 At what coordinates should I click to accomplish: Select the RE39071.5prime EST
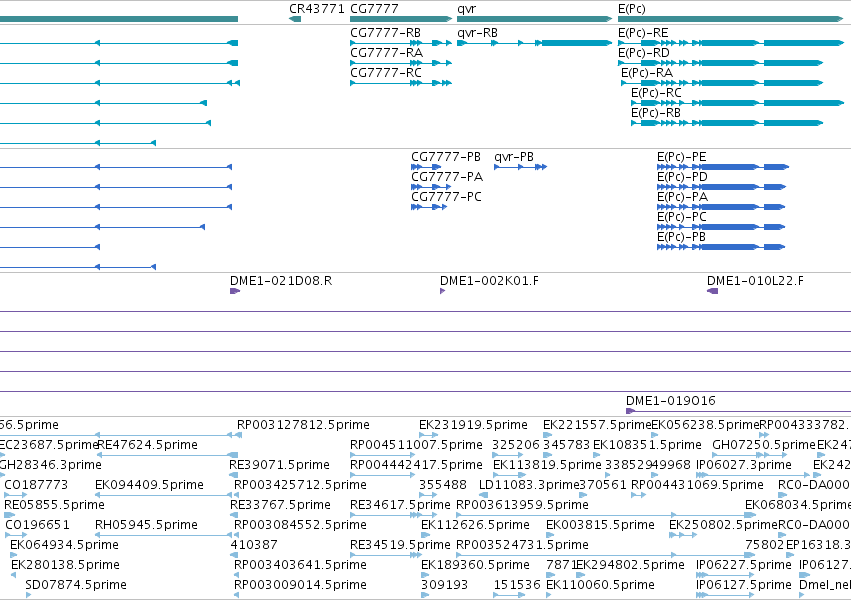(x=233, y=475)
